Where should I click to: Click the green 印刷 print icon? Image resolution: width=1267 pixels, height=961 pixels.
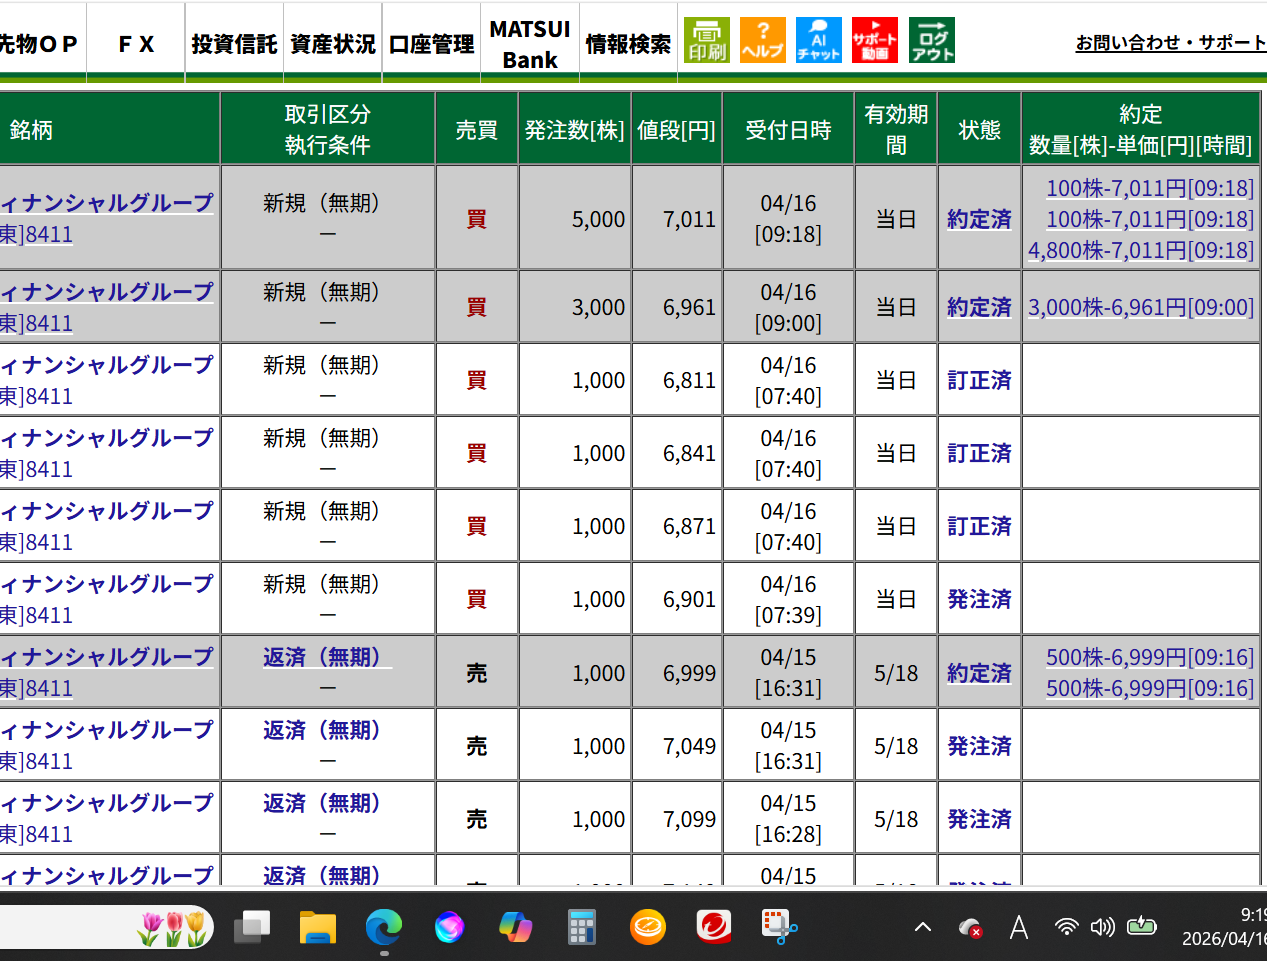[x=707, y=40]
